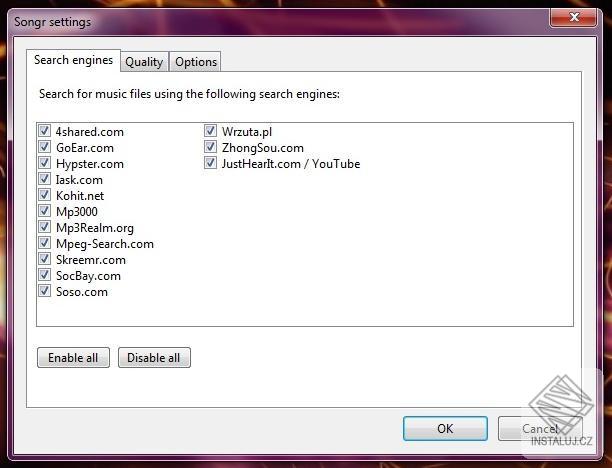The width and height of the screenshot is (612, 468).
Task: Switch to the Quality tab
Action: [x=144, y=62]
